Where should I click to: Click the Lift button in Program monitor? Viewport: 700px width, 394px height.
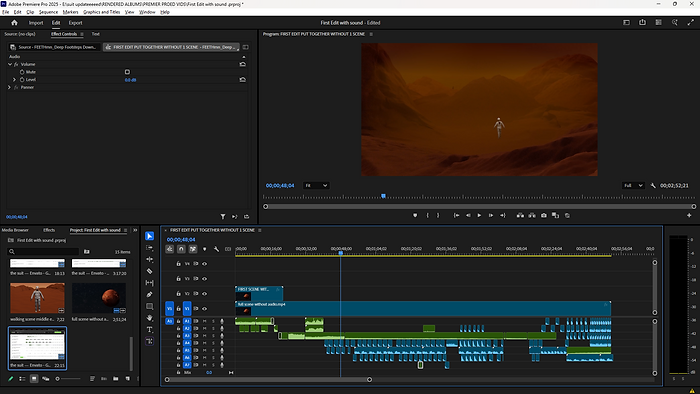click(520, 216)
